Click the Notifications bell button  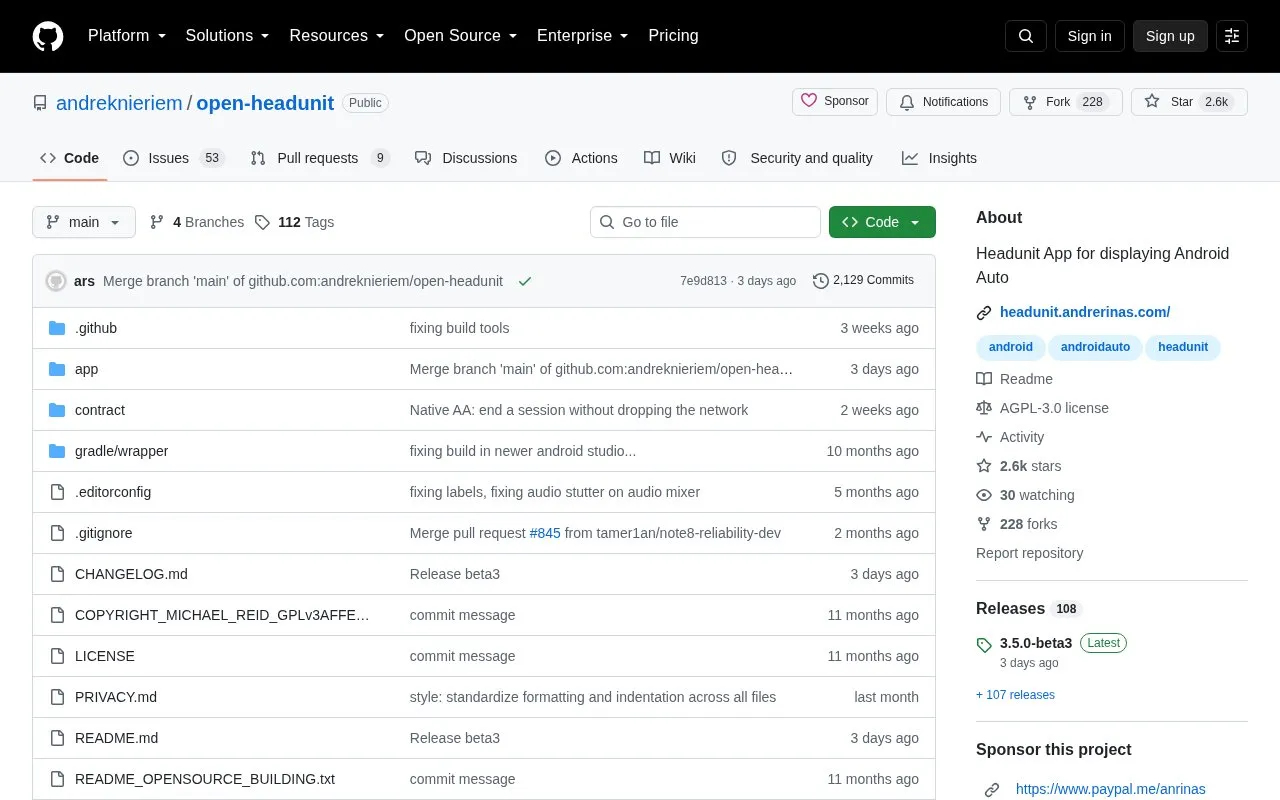click(943, 102)
